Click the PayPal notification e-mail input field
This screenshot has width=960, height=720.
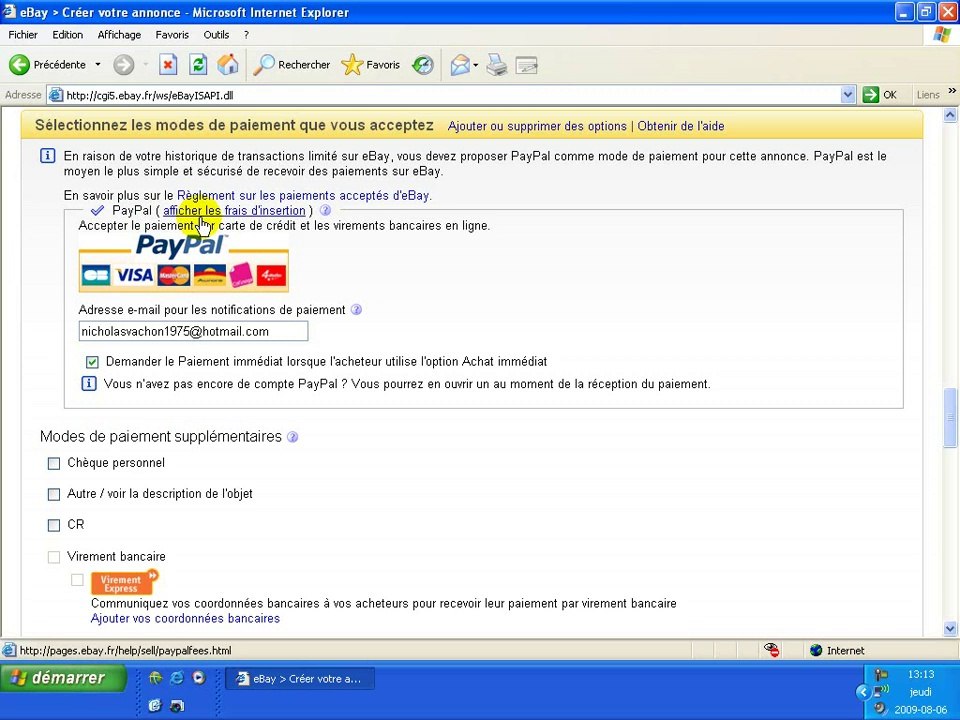point(193,332)
